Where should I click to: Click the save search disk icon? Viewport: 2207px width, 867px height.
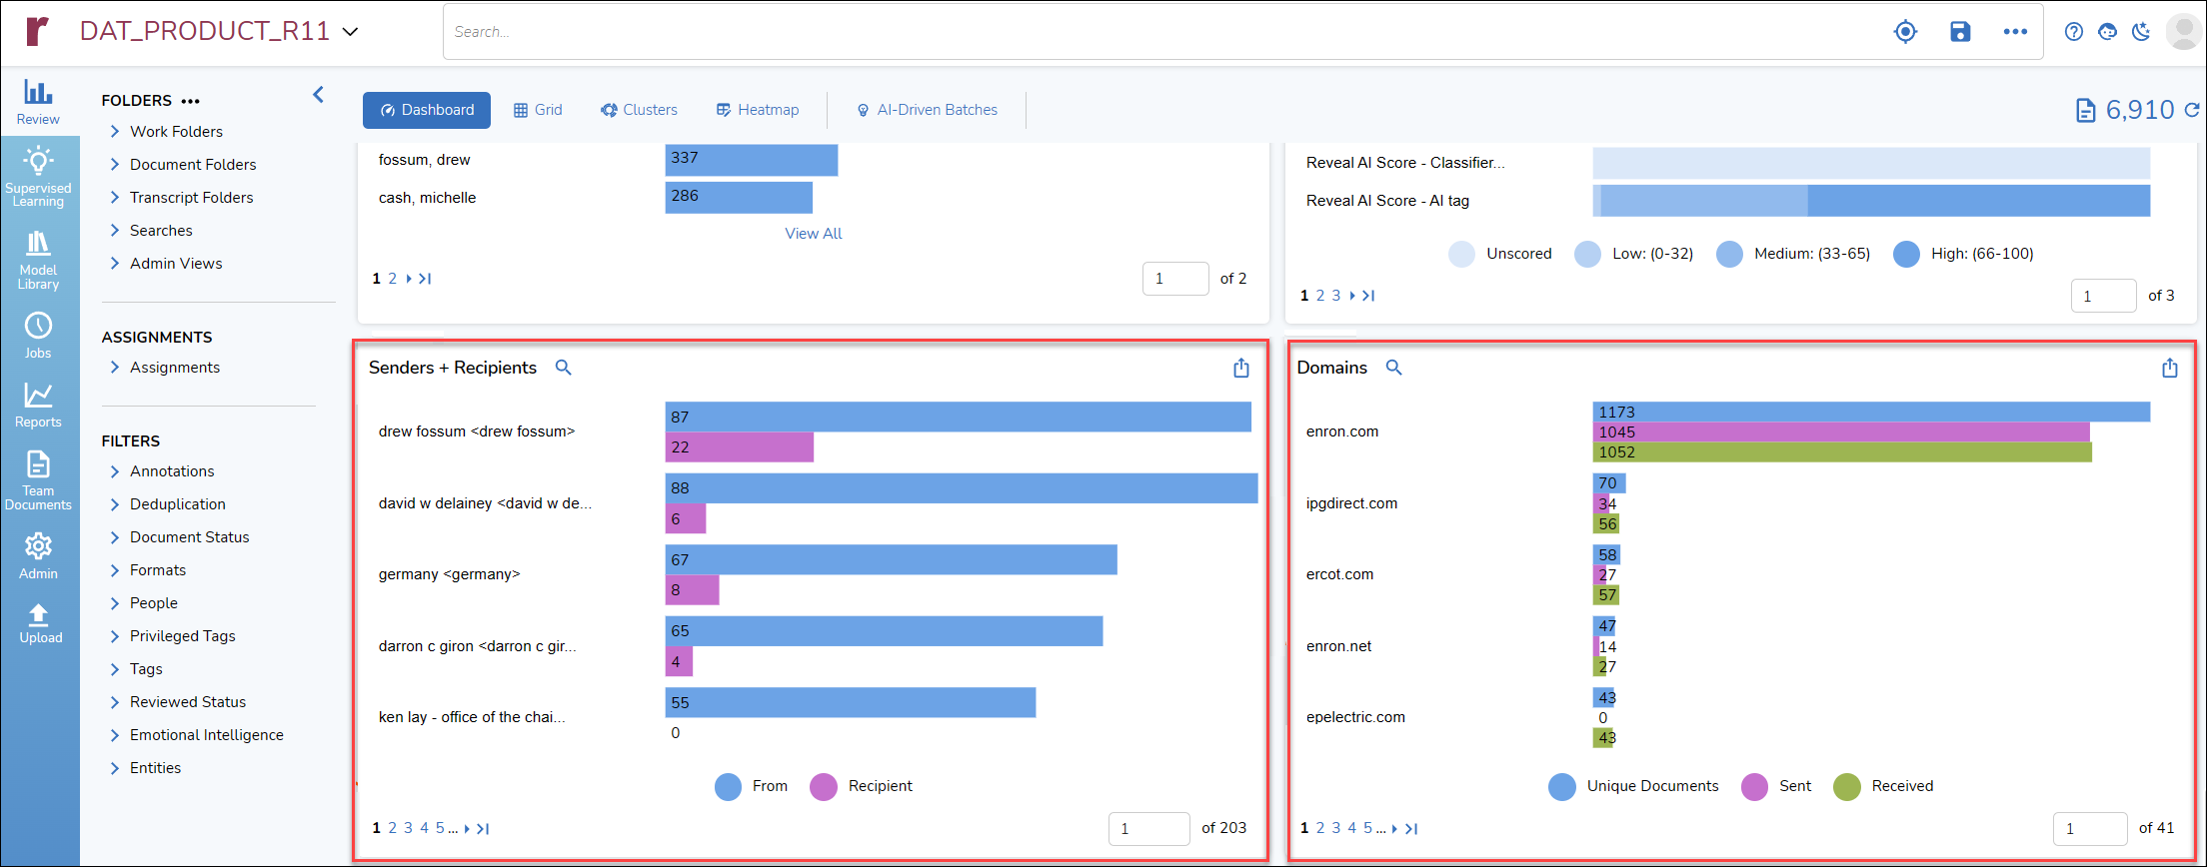[x=1960, y=31]
